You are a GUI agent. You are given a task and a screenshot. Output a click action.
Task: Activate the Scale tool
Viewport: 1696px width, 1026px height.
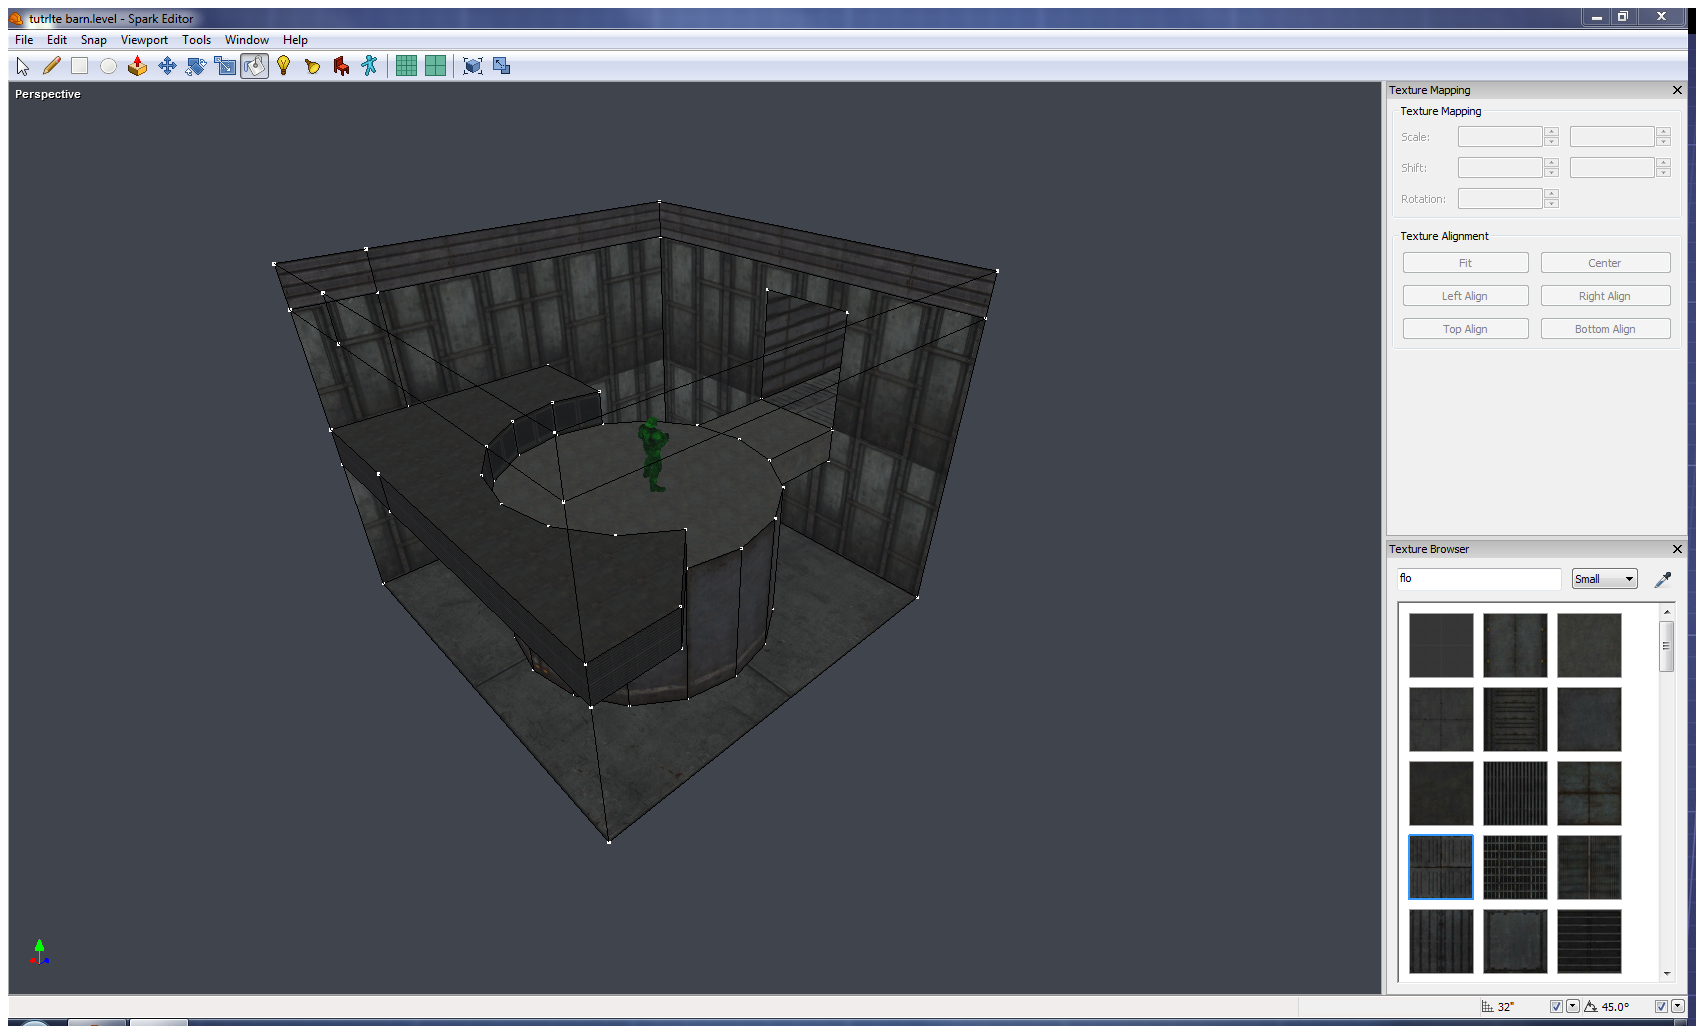click(x=225, y=66)
